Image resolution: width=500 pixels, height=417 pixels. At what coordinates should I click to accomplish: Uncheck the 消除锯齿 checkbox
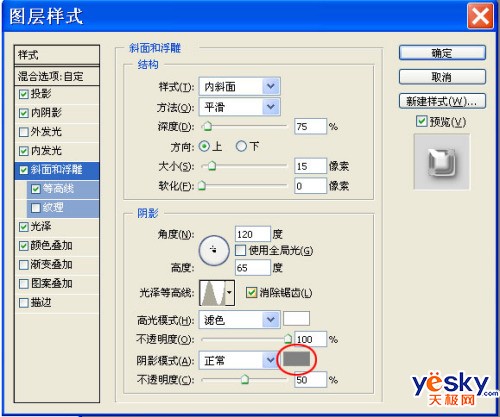[x=251, y=293]
